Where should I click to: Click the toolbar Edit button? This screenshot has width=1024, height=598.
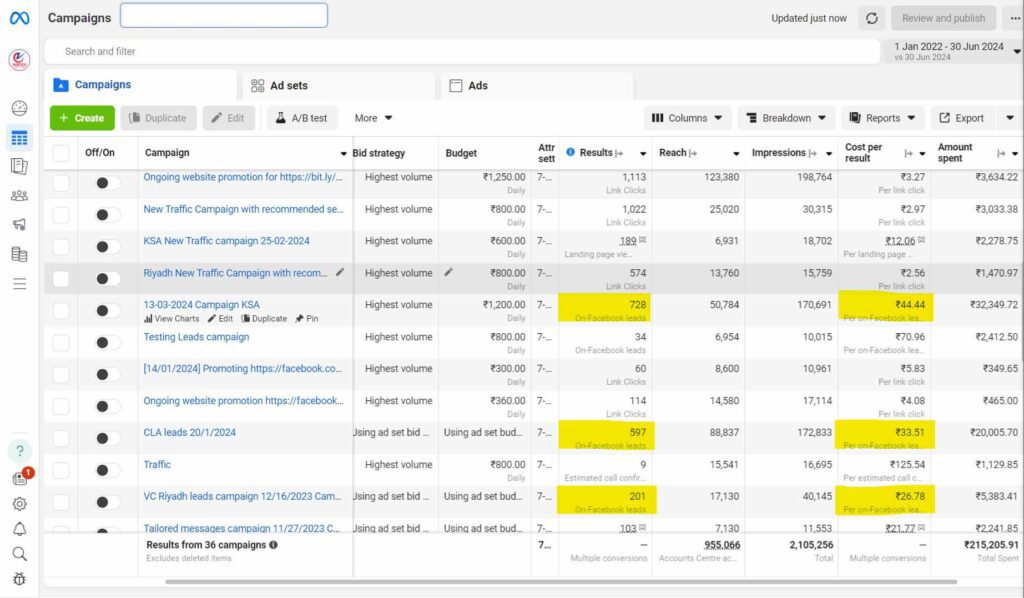point(229,118)
